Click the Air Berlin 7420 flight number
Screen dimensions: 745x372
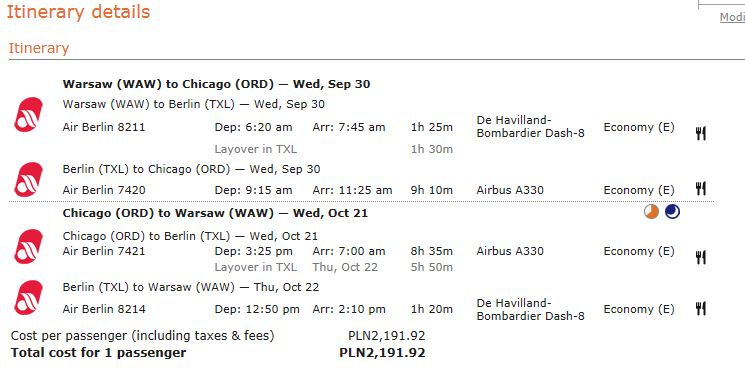[104, 190]
